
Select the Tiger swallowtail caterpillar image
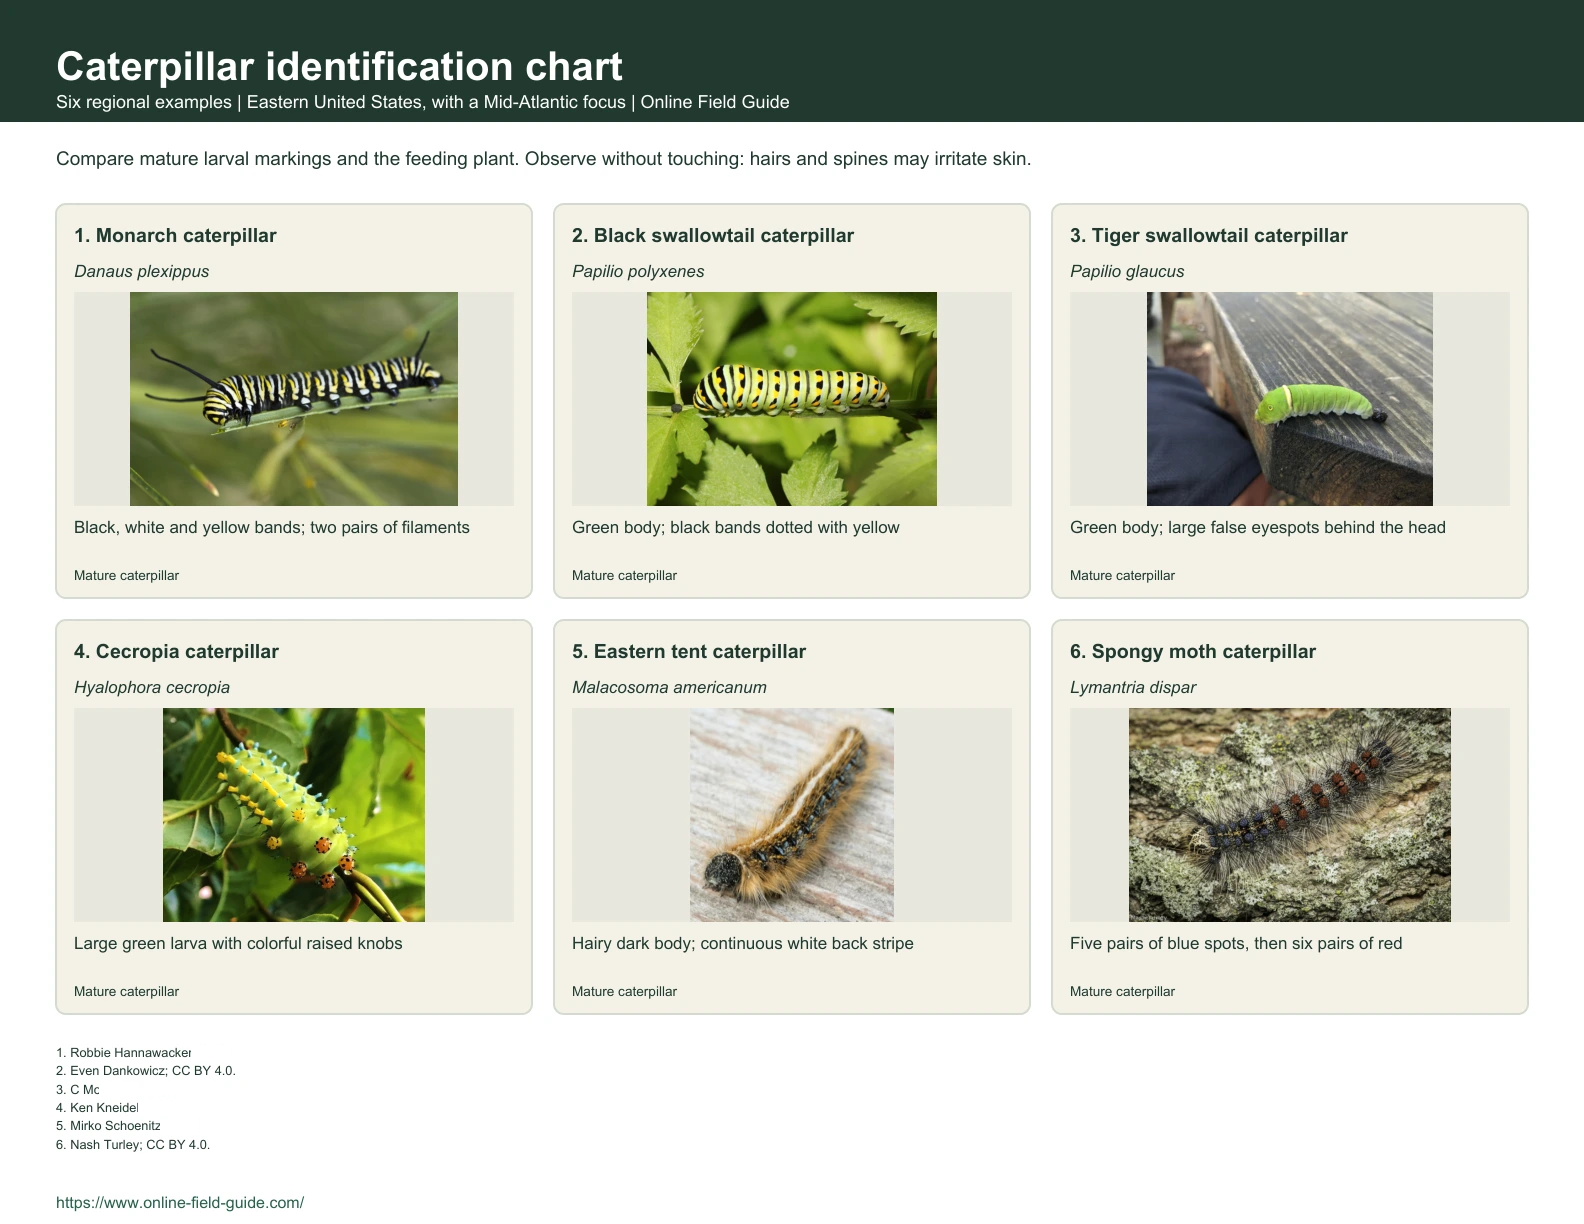click(1290, 399)
